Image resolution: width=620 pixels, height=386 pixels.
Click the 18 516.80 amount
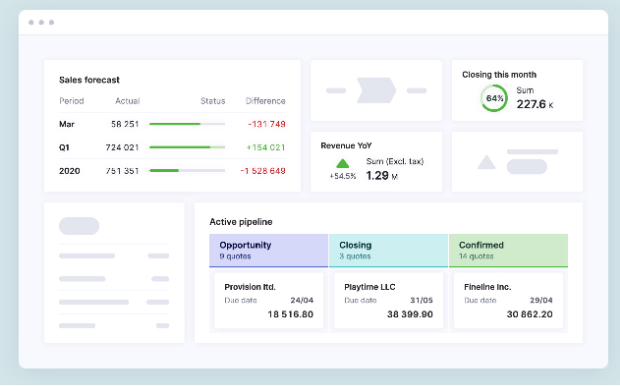[x=291, y=314]
